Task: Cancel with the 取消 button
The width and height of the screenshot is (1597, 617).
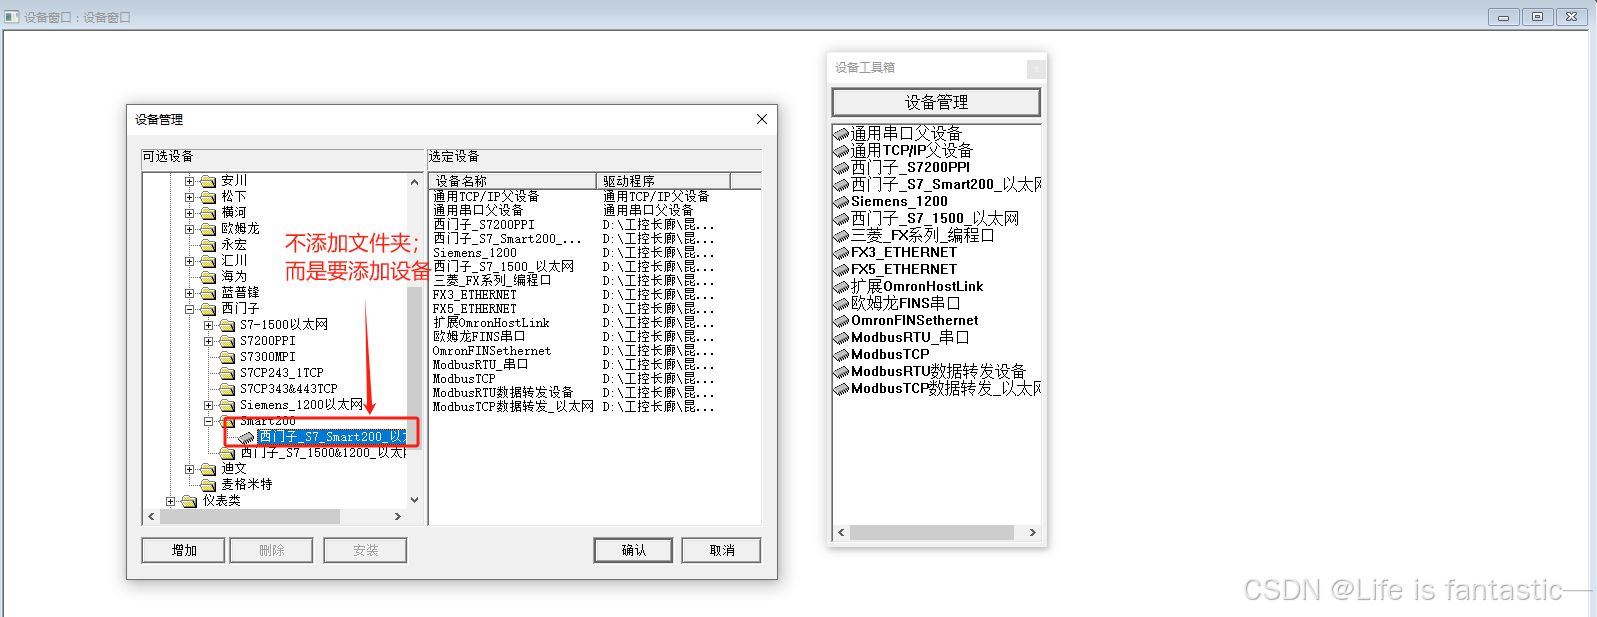Action: (721, 551)
